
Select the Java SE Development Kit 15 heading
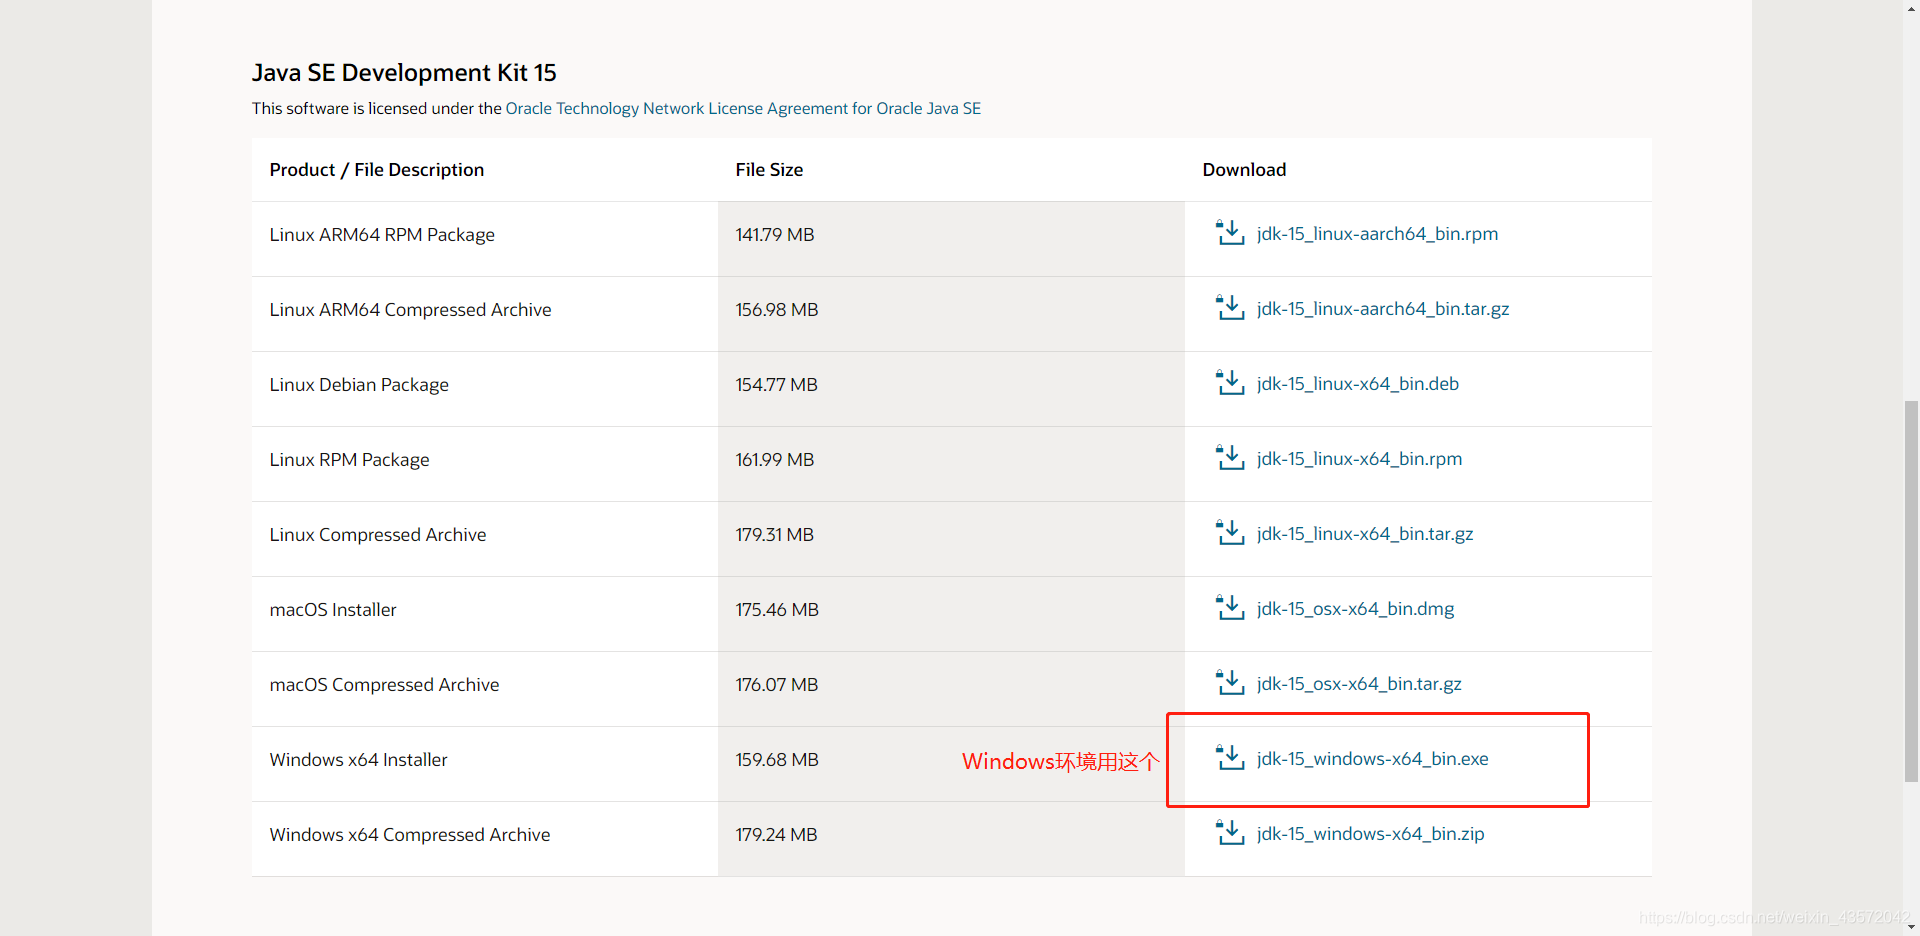pyautogui.click(x=404, y=73)
